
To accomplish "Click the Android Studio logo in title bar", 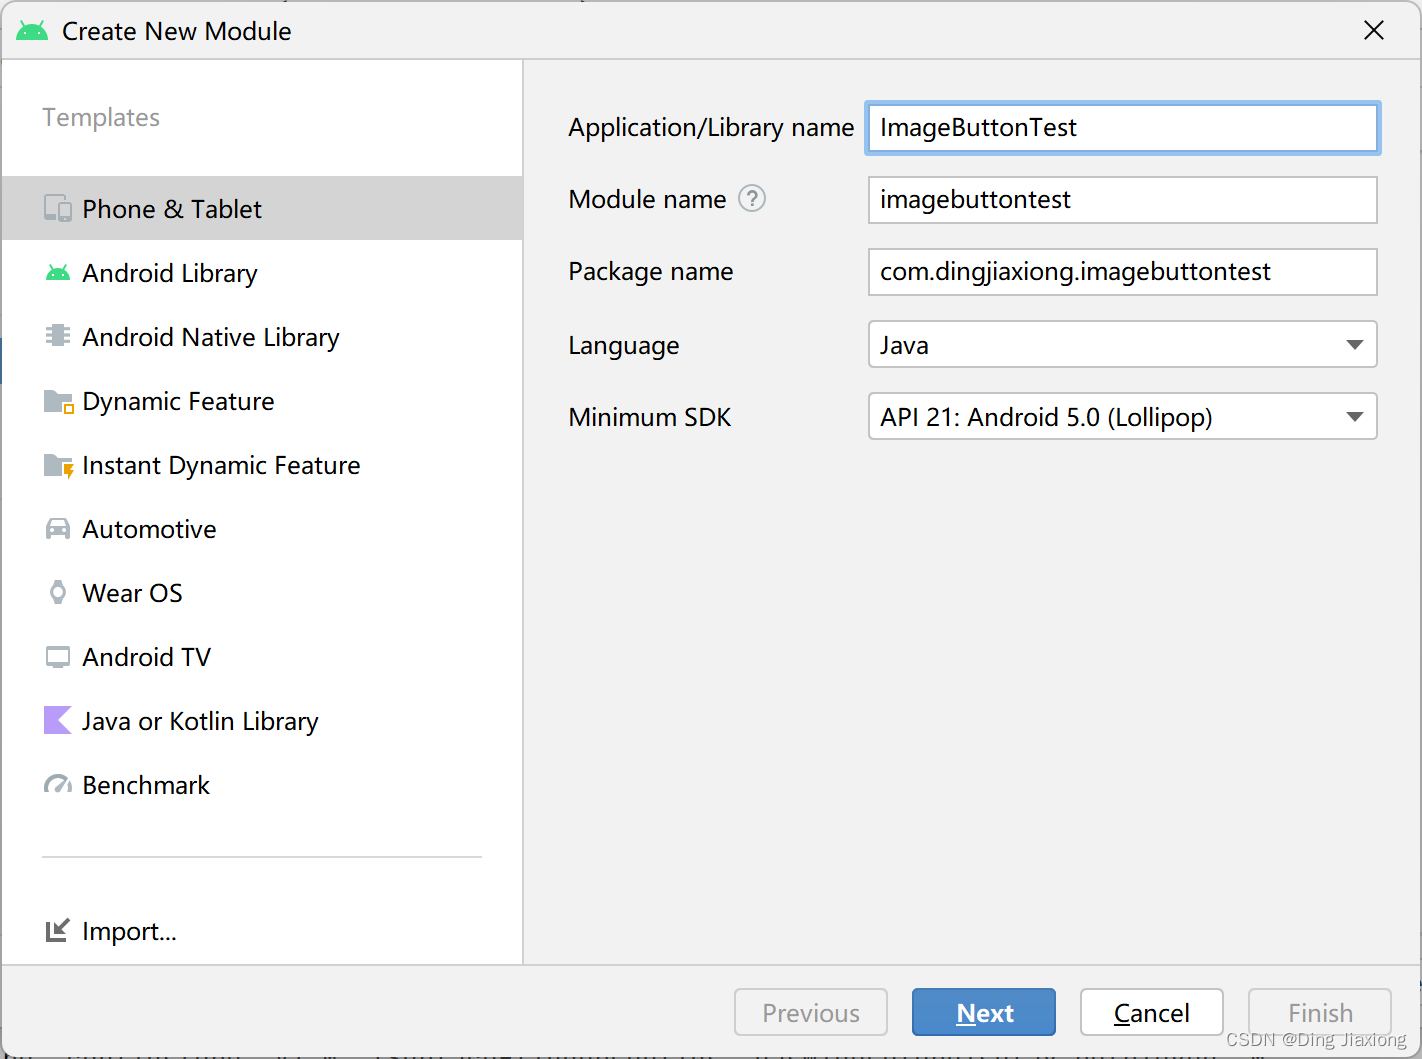I will [x=32, y=31].
